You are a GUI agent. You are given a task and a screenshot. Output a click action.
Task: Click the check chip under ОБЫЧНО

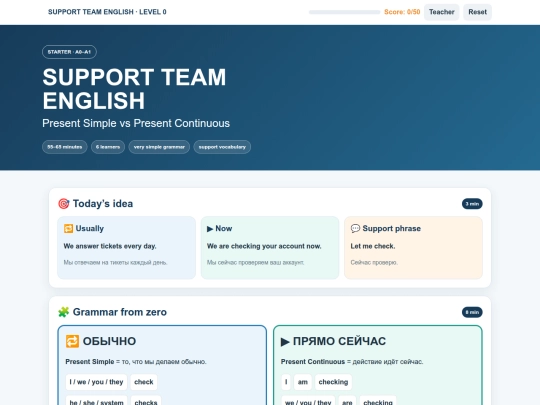144,382
